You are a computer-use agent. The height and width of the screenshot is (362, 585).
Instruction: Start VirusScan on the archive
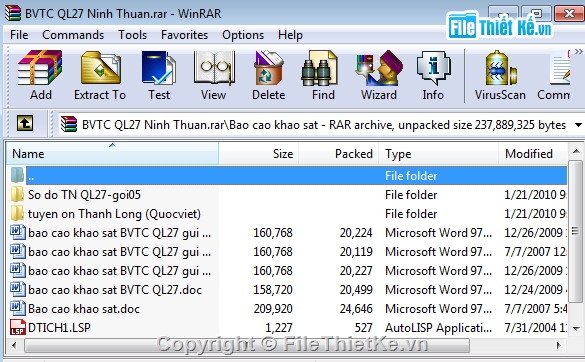click(500, 75)
